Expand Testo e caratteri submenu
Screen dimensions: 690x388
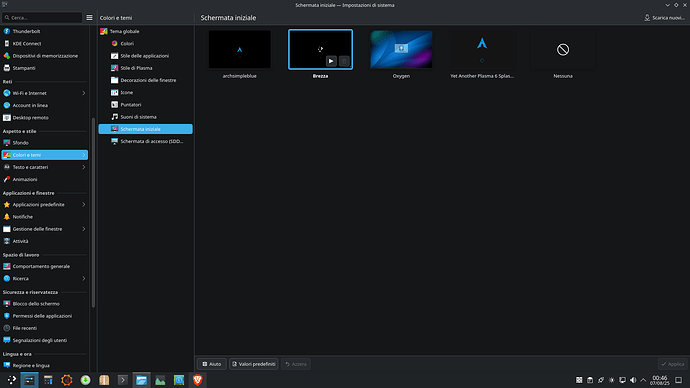(84, 167)
